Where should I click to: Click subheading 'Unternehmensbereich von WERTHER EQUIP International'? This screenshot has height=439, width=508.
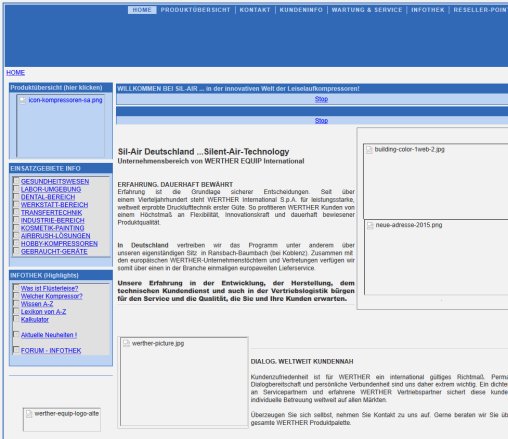coord(211,161)
